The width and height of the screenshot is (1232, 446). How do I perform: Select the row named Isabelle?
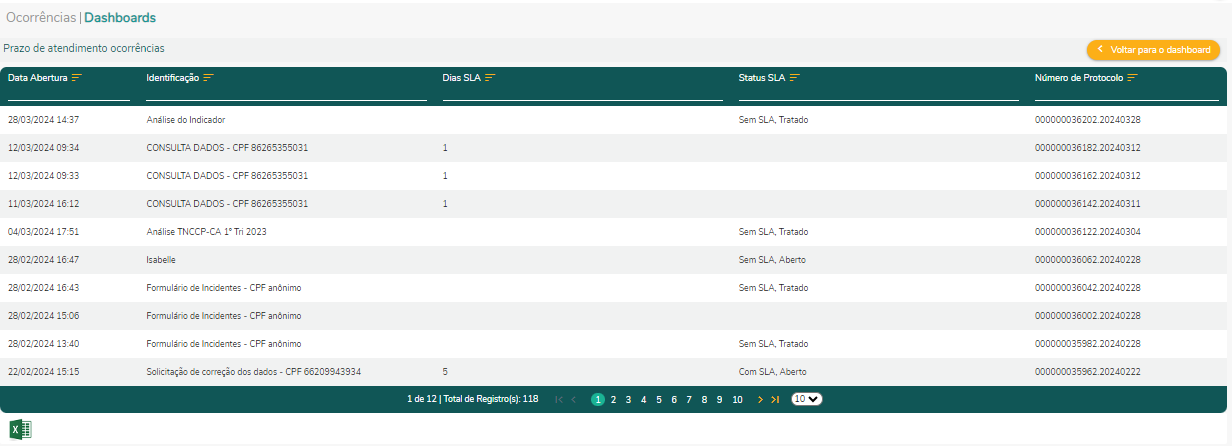[x=161, y=260]
